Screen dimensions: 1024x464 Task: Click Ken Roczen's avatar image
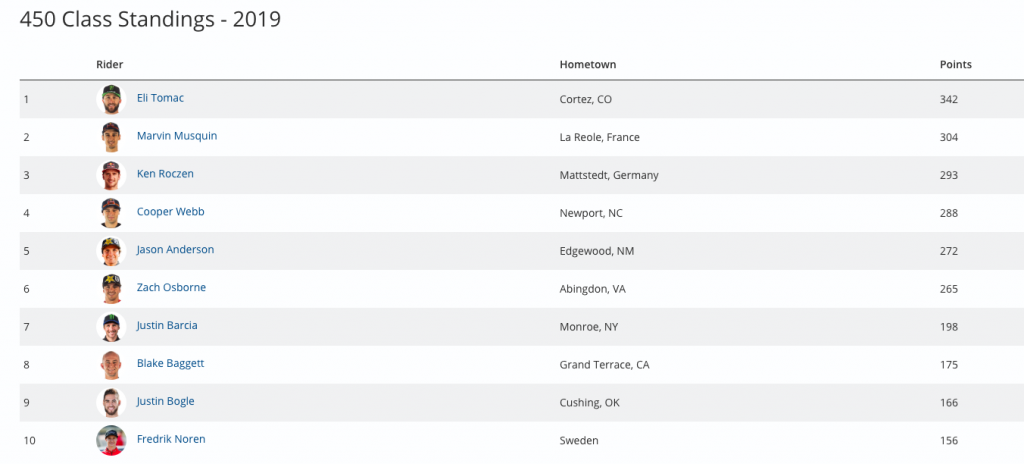[110, 175]
